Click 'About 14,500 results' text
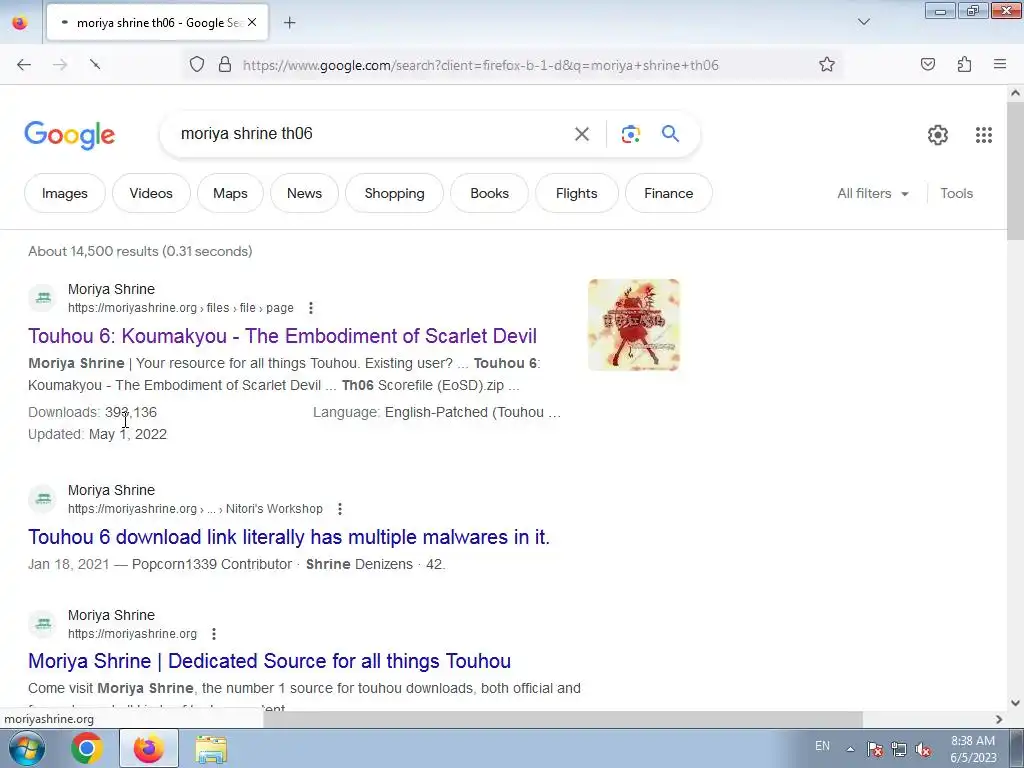 pos(140,251)
